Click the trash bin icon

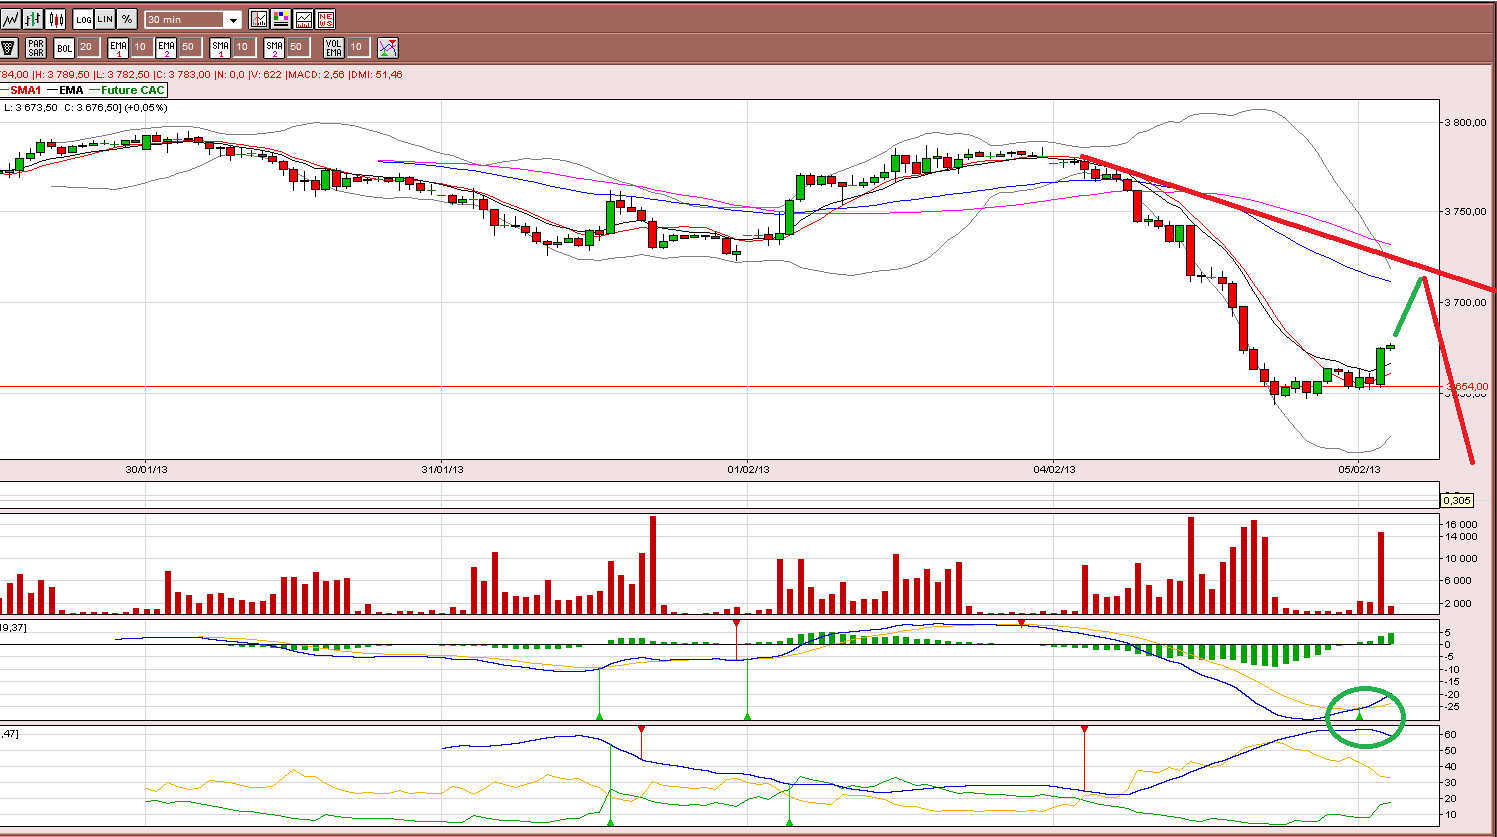click(x=9, y=47)
